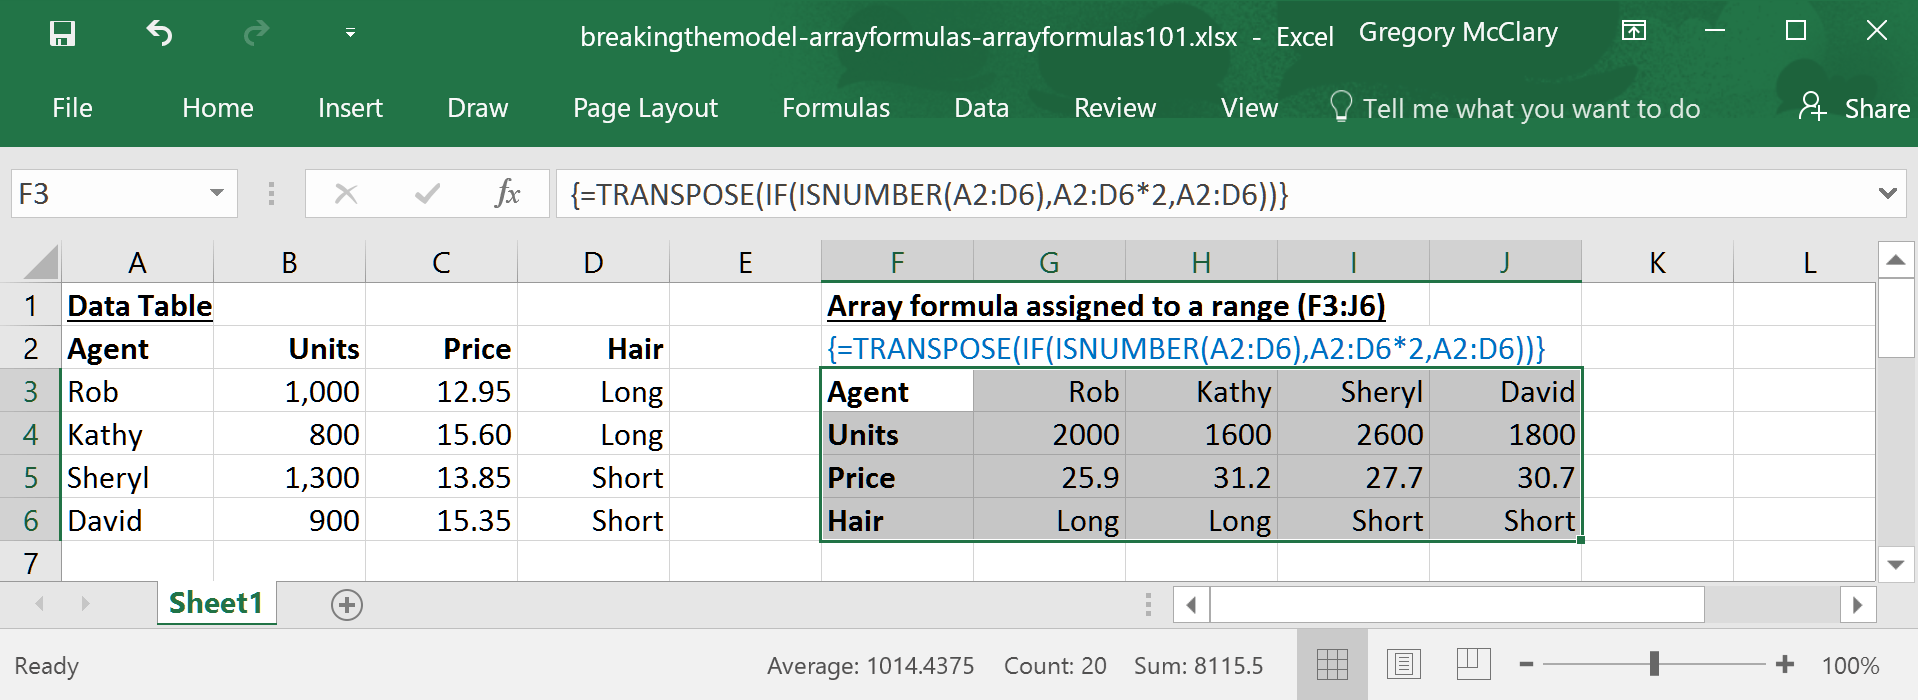Select the Draw tab
The height and width of the screenshot is (700, 1918).
tap(478, 108)
